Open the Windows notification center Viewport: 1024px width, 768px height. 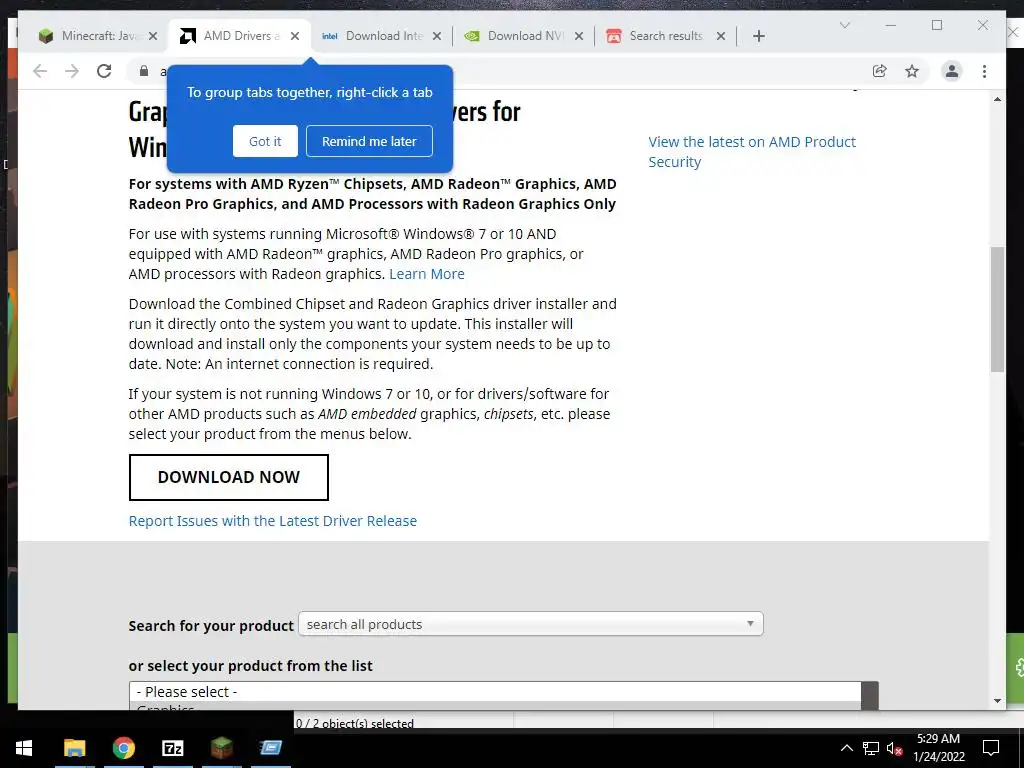991,748
